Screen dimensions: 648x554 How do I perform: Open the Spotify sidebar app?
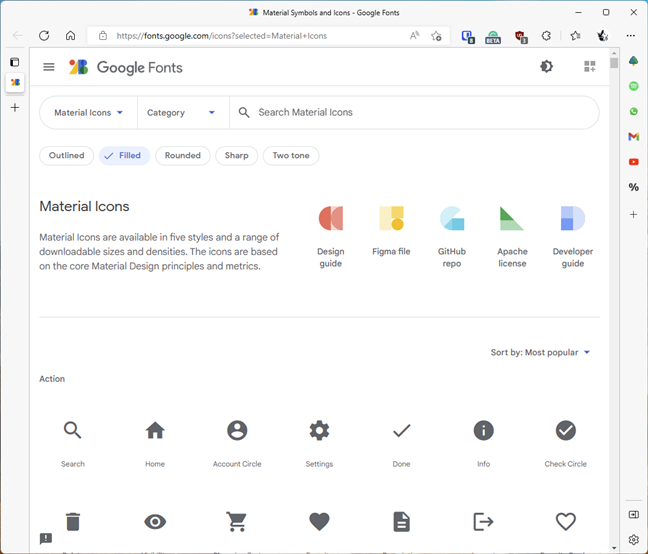tap(634, 86)
